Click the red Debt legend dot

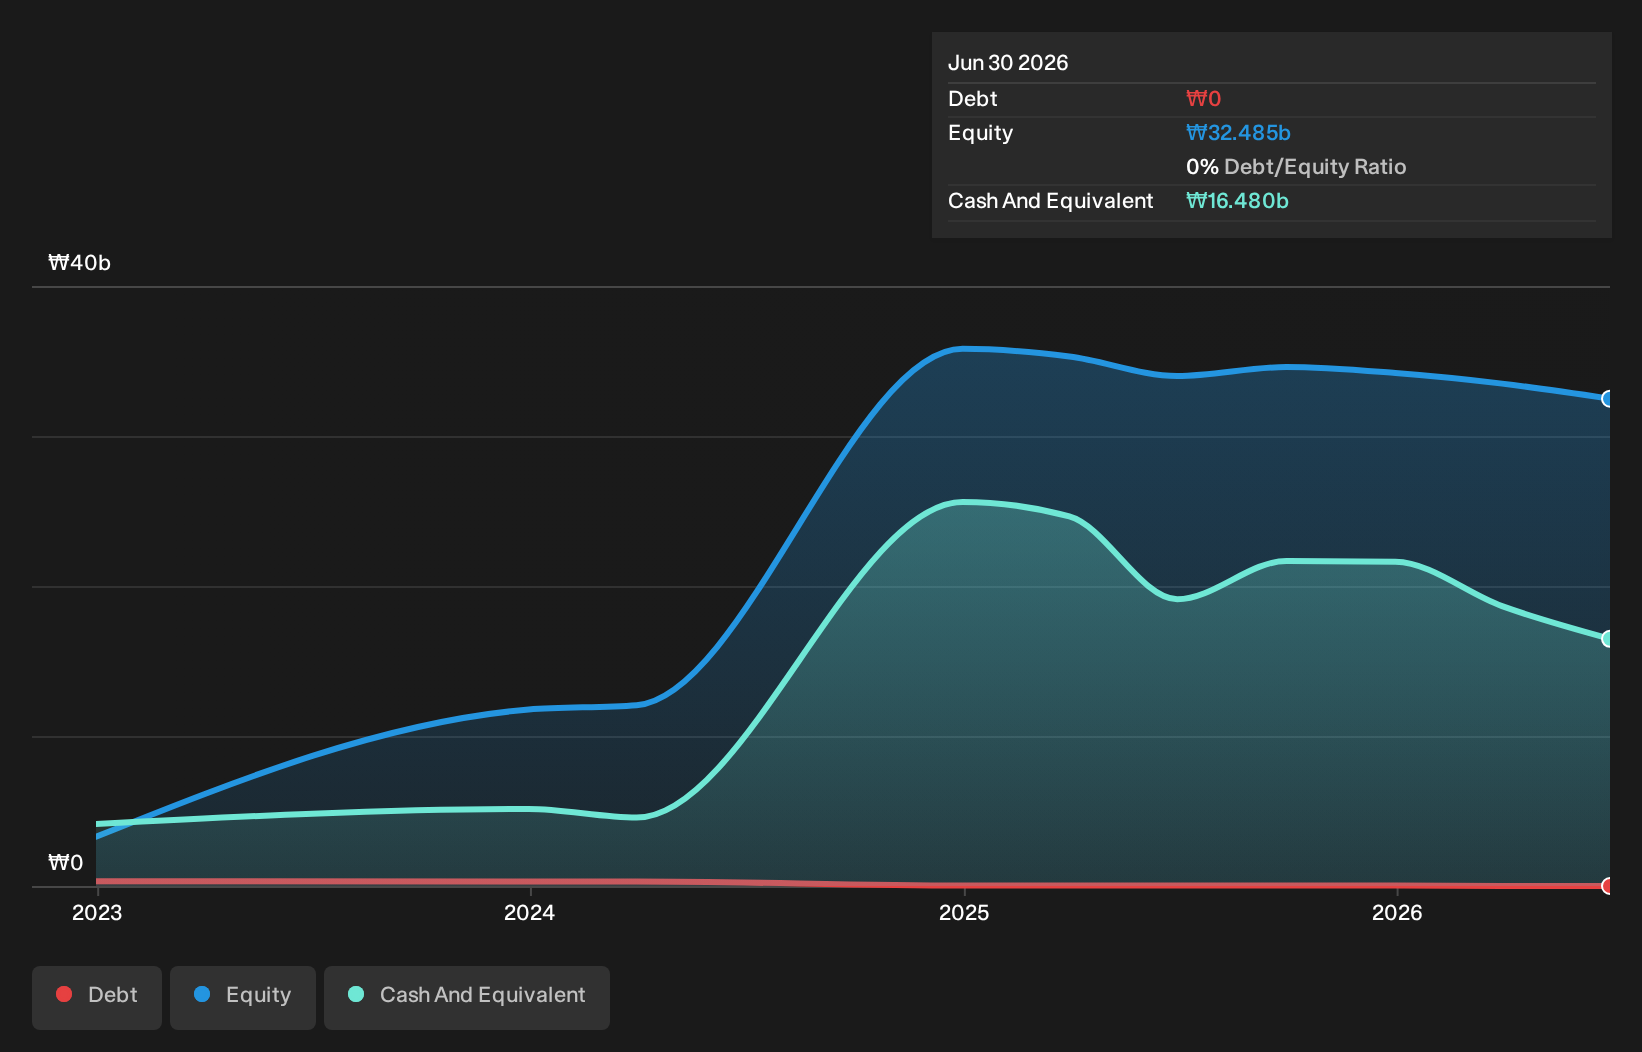pos(64,994)
